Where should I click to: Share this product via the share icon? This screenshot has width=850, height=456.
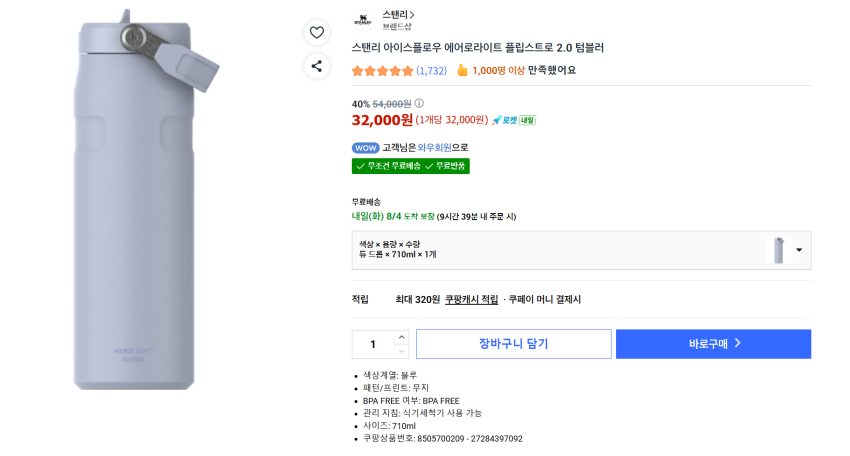[x=317, y=66]
